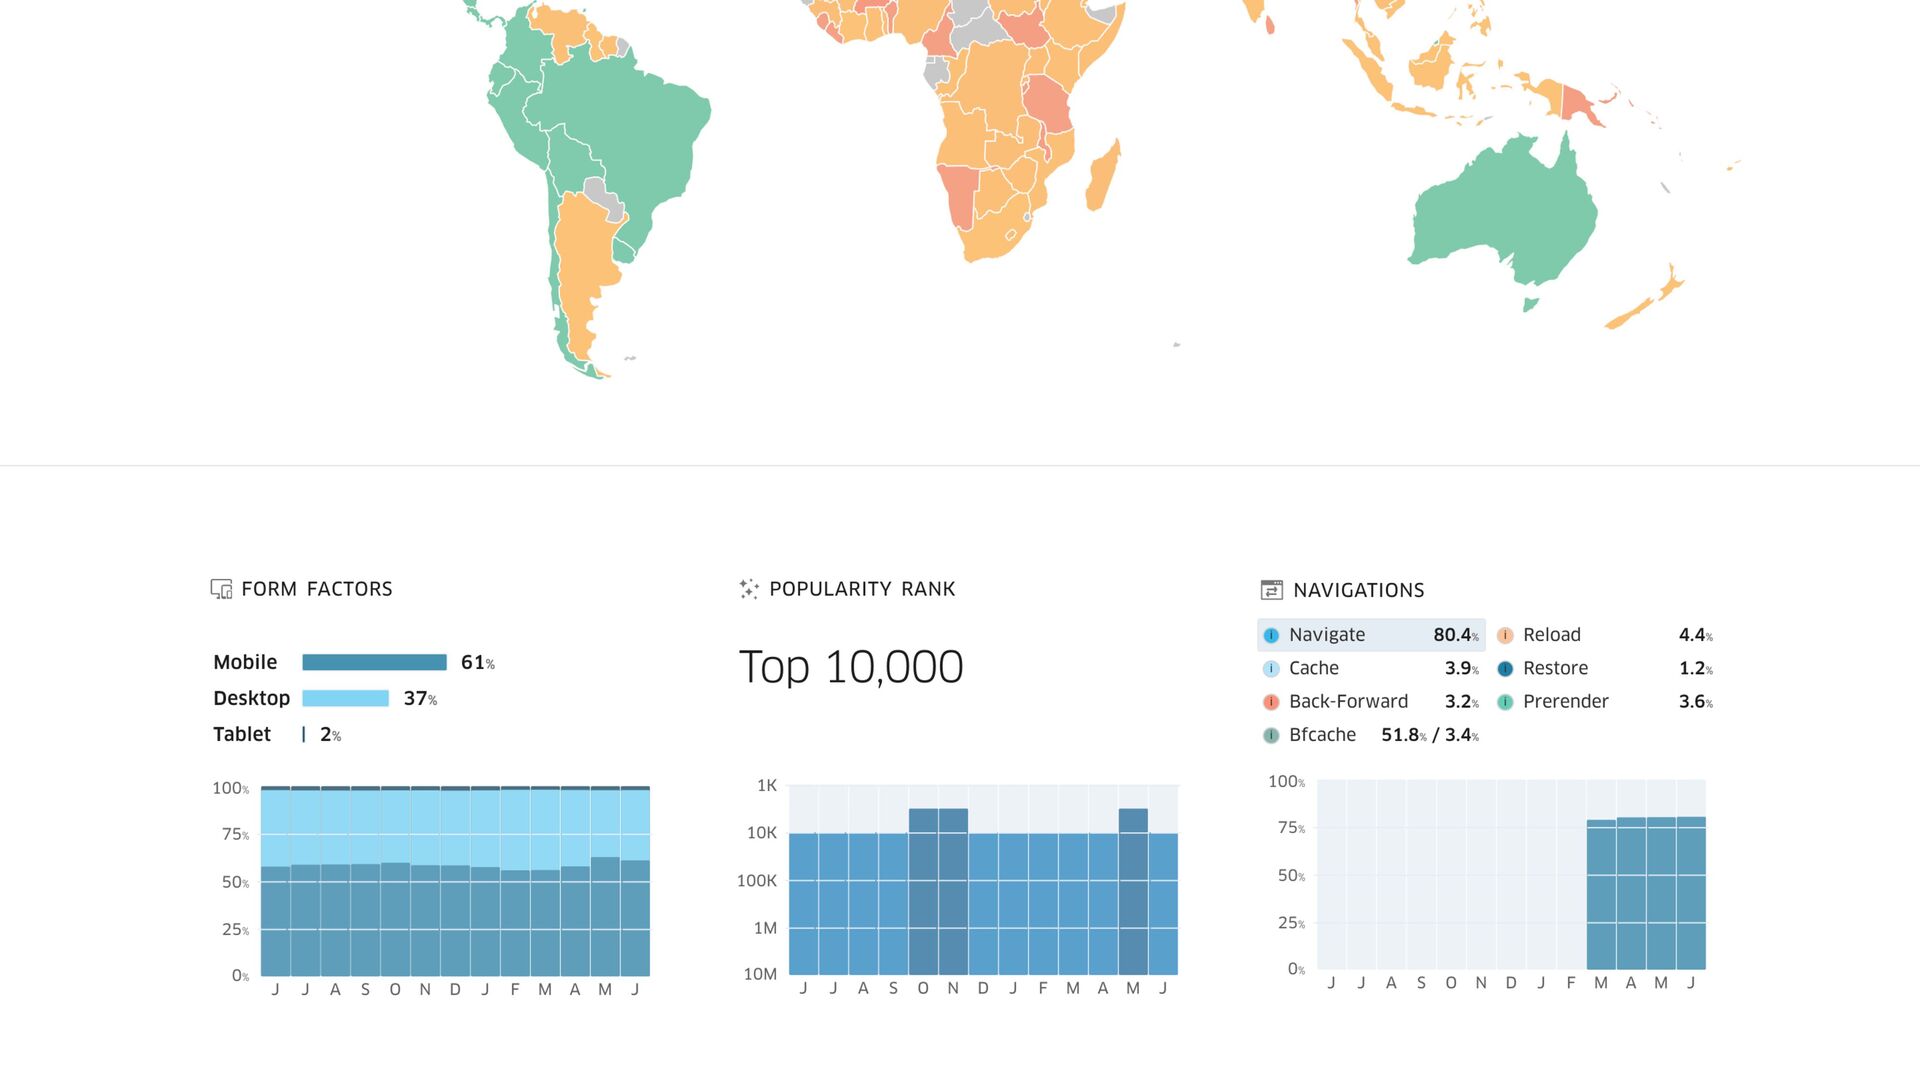Click the Form Factors devices icon
Viewport: 1920px width, 1080px height.
(x=221, y=589)
